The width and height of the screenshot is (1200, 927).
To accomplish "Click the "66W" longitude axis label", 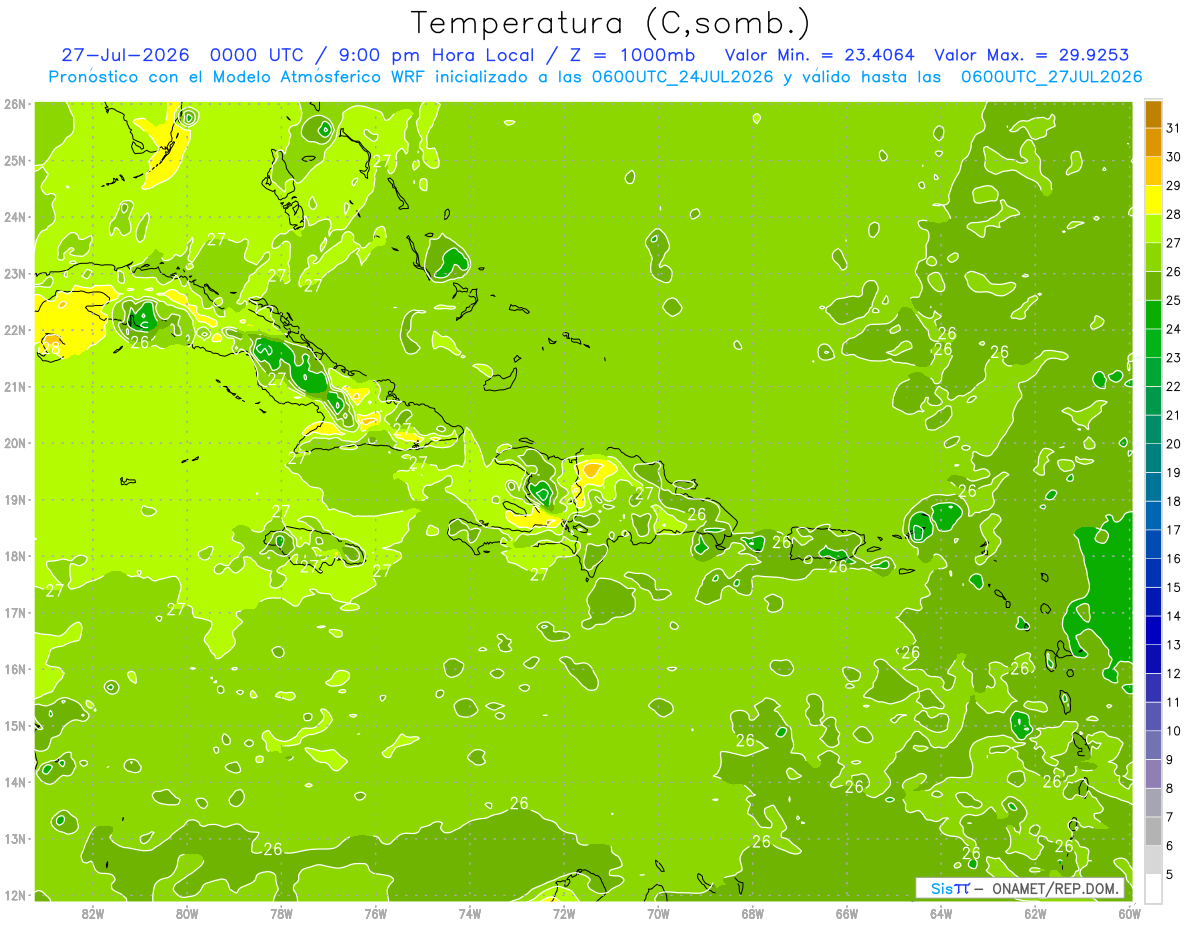I will (x=847, y=913).
